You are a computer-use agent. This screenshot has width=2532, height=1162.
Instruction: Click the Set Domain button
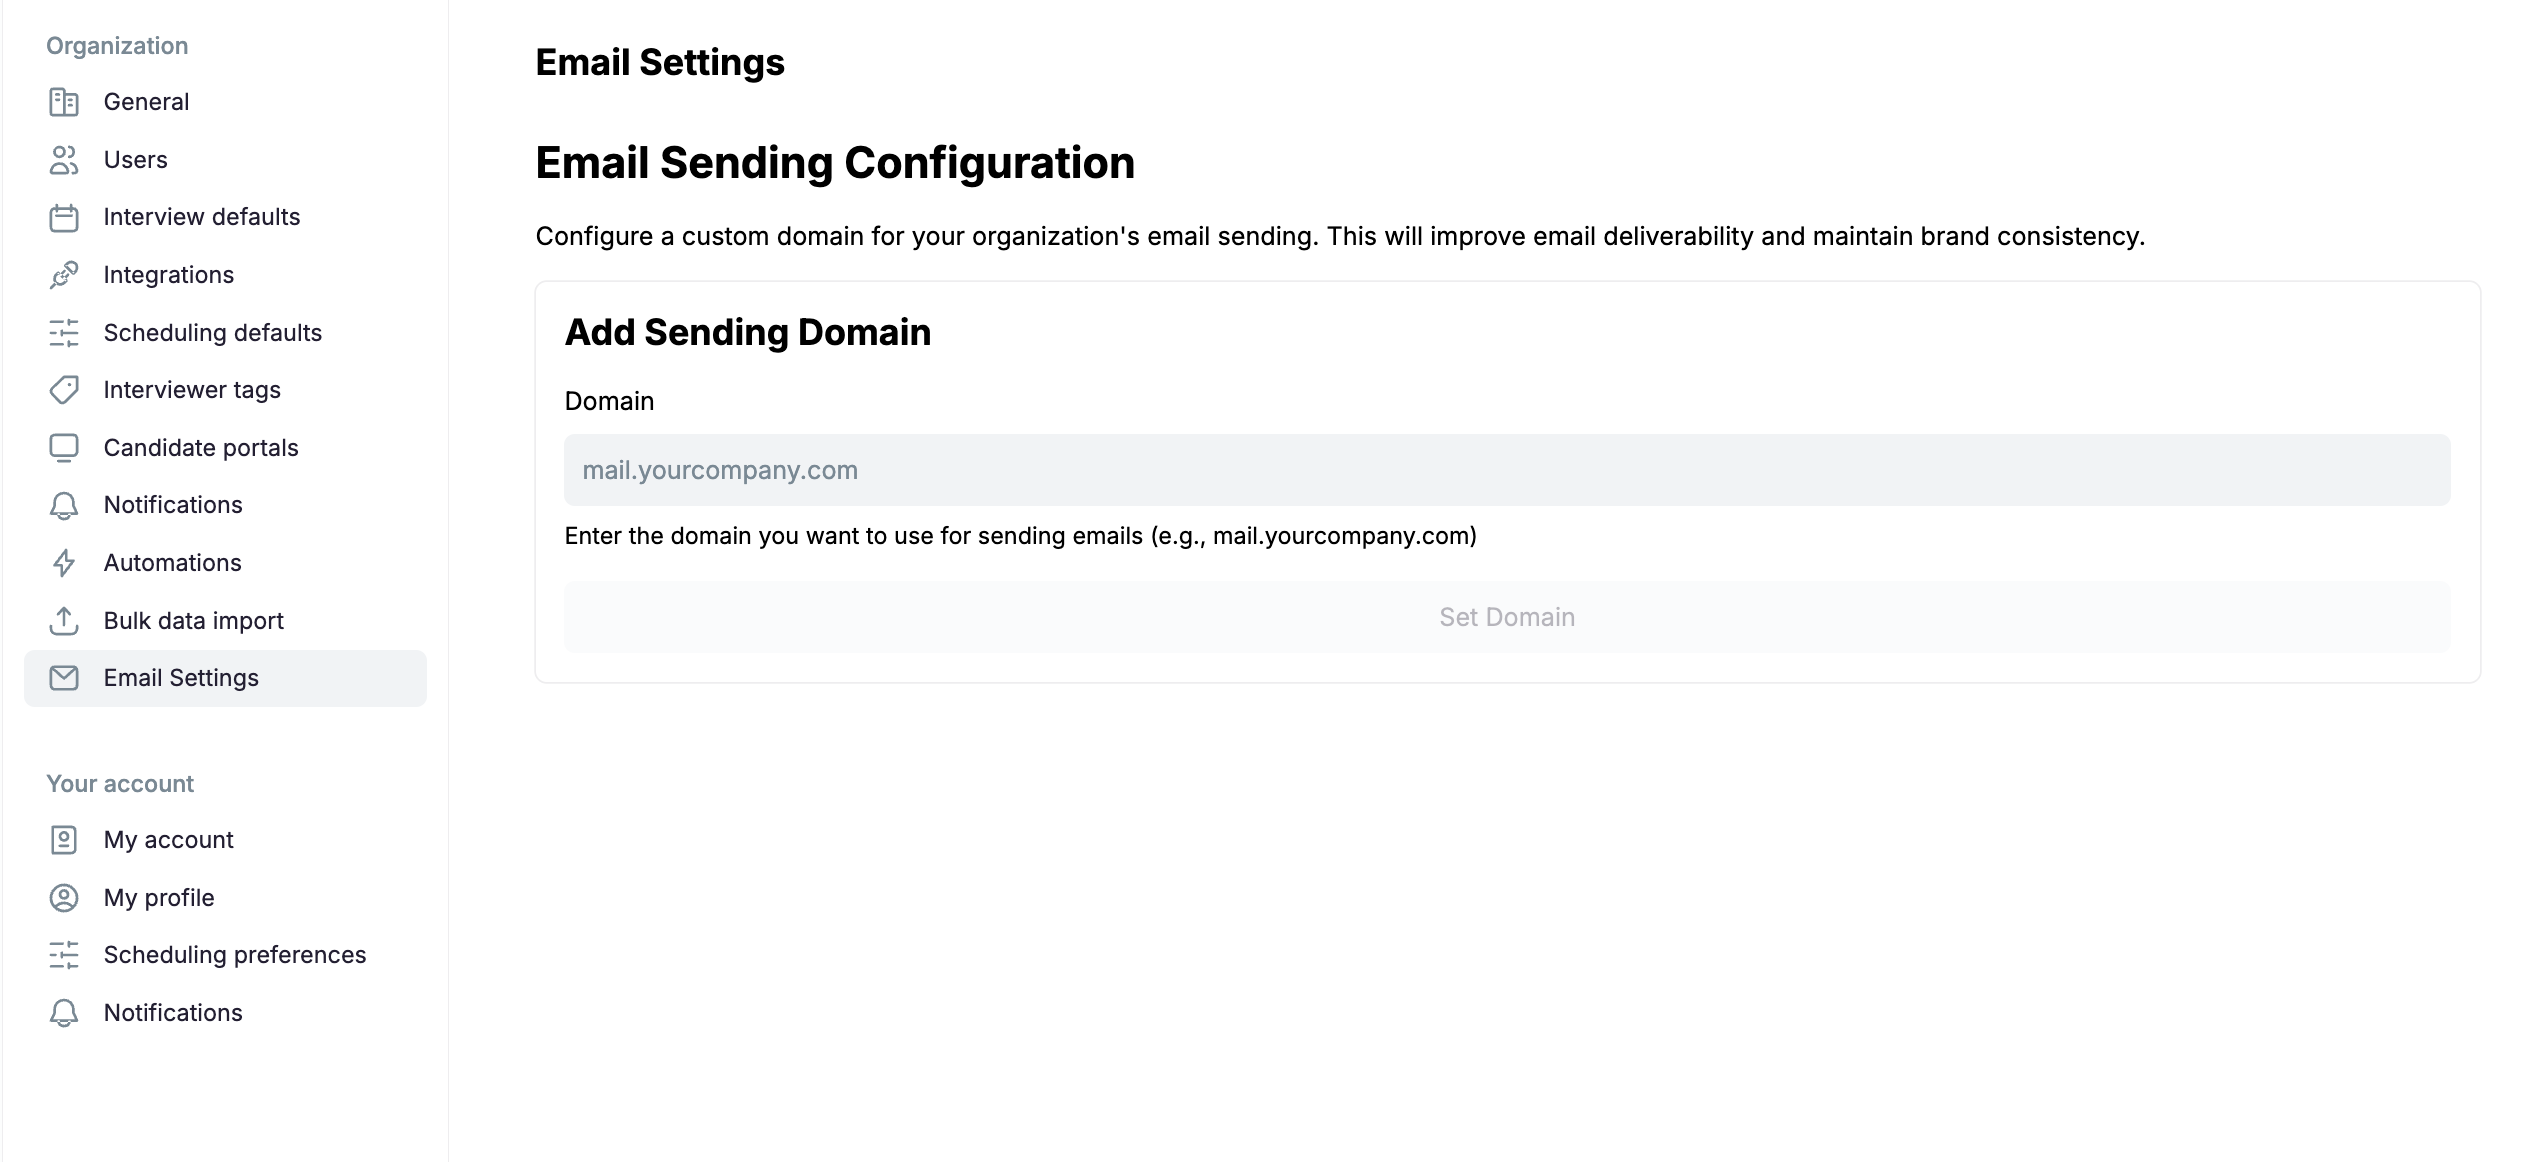point(1507,617)
